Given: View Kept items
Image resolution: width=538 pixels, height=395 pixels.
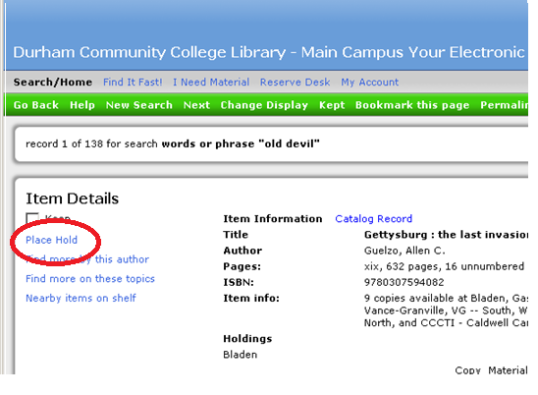Looking at the screenshot, I should (331, 105).
